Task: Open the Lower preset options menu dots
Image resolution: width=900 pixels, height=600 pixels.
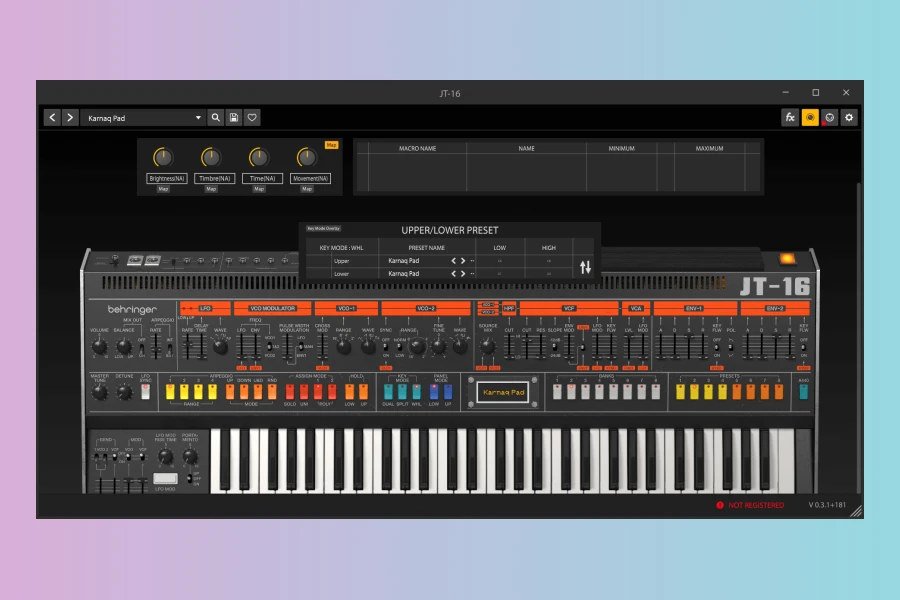Action: coord(472,274)
